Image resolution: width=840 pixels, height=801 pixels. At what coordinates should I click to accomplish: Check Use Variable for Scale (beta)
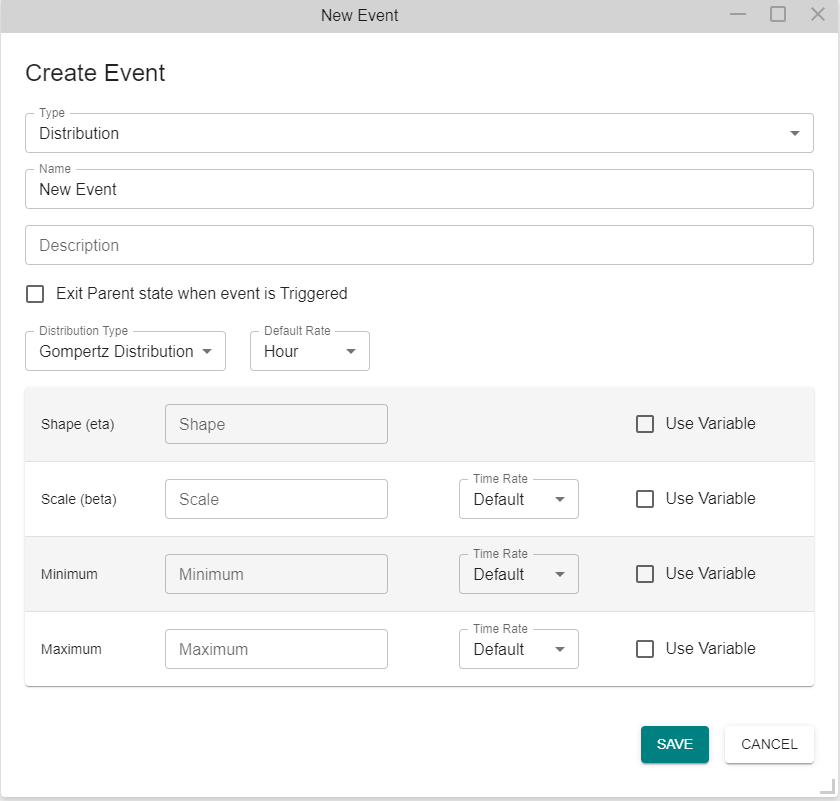(644, 499)
